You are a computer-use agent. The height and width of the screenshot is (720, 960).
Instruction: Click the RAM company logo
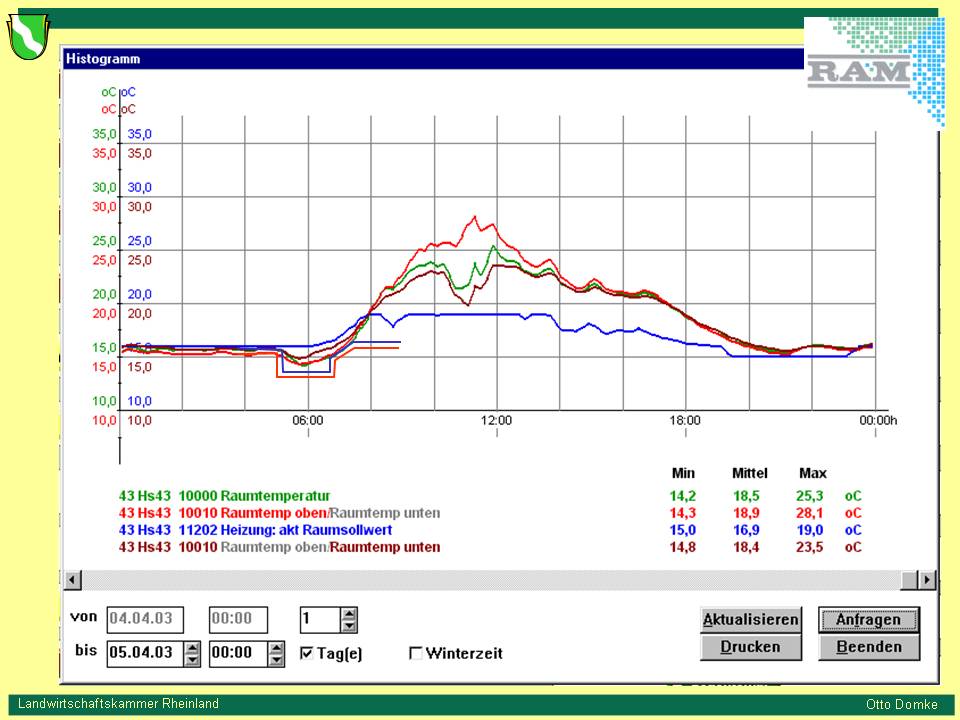coord(872,70)
